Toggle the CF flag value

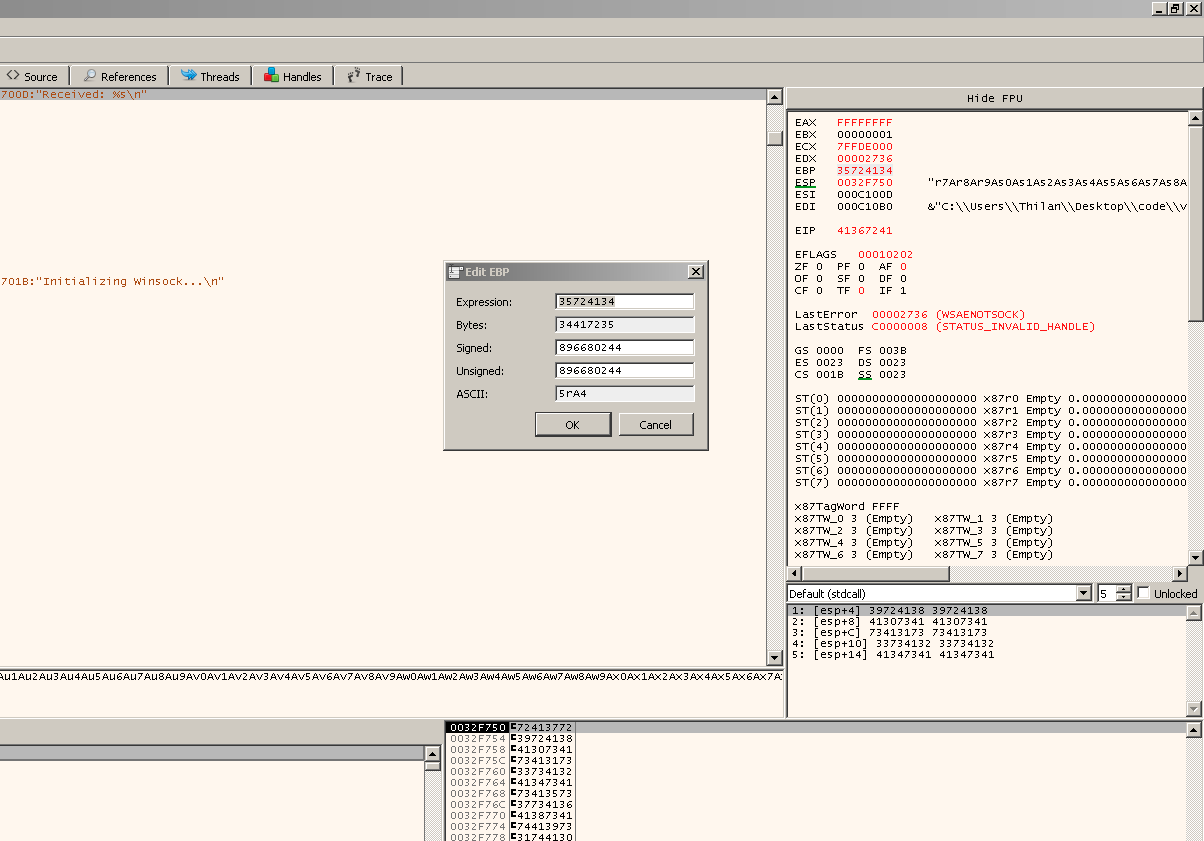tap(819, 290)
